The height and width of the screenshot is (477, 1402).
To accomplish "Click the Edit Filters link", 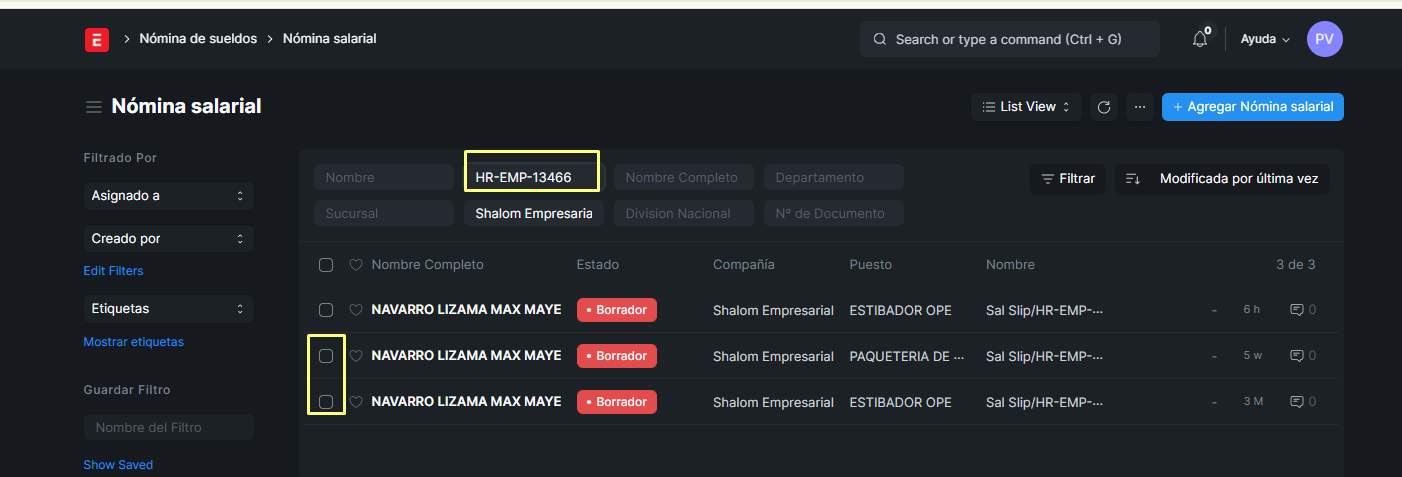I will [113, 271].
